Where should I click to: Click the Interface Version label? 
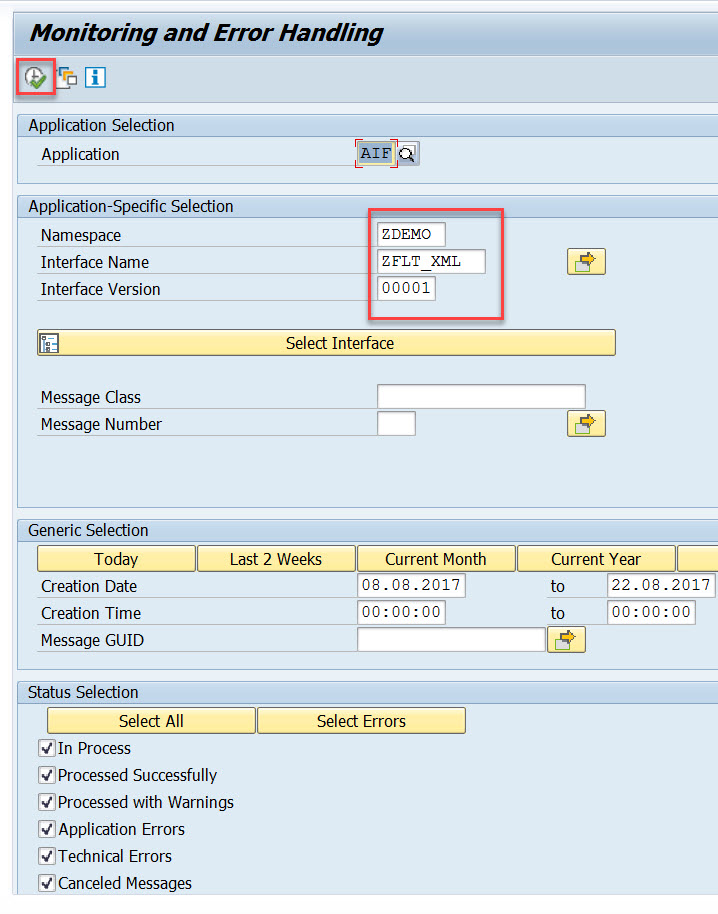pos(100,289)
